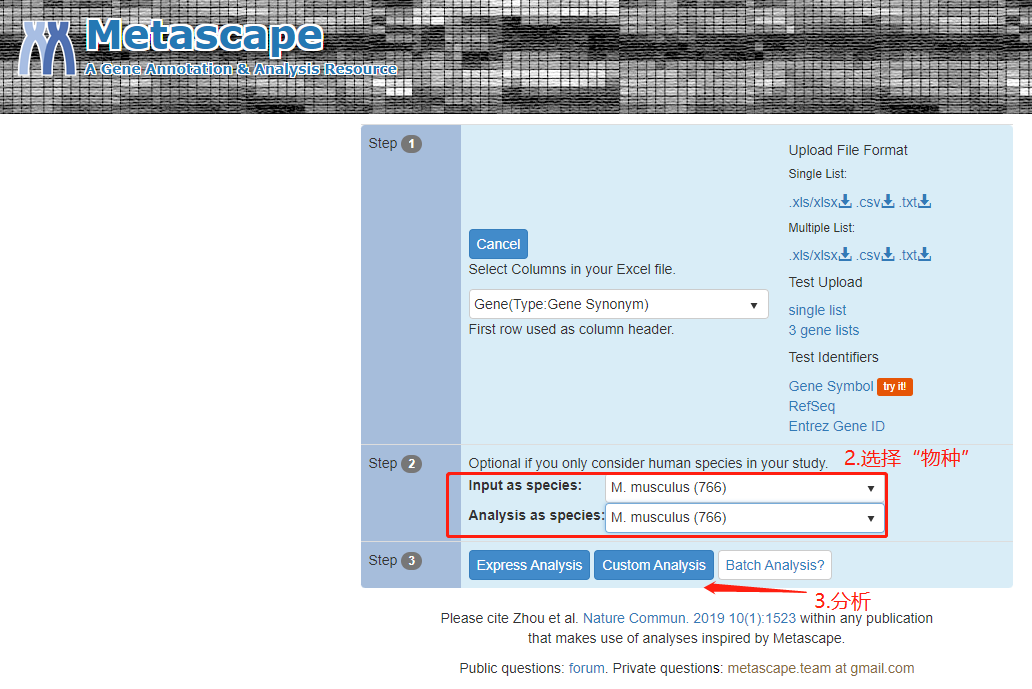Start Express Analysis
Viewport: 1032px width, 689px height.
(x=529, y=565)
